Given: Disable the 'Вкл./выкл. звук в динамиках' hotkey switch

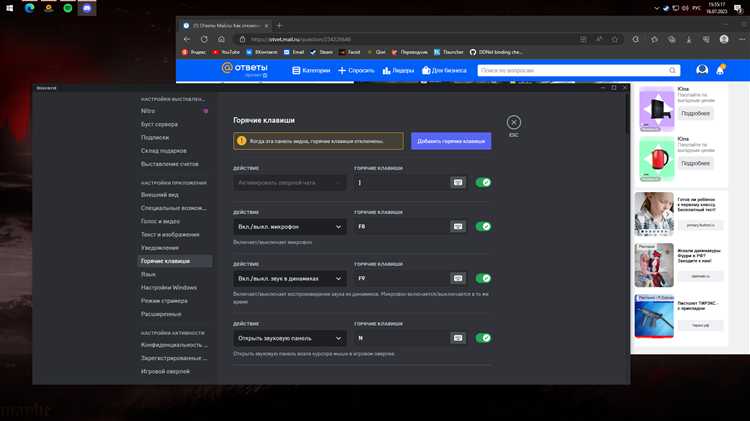Looking at the screenshot, I should pos(483,278).
